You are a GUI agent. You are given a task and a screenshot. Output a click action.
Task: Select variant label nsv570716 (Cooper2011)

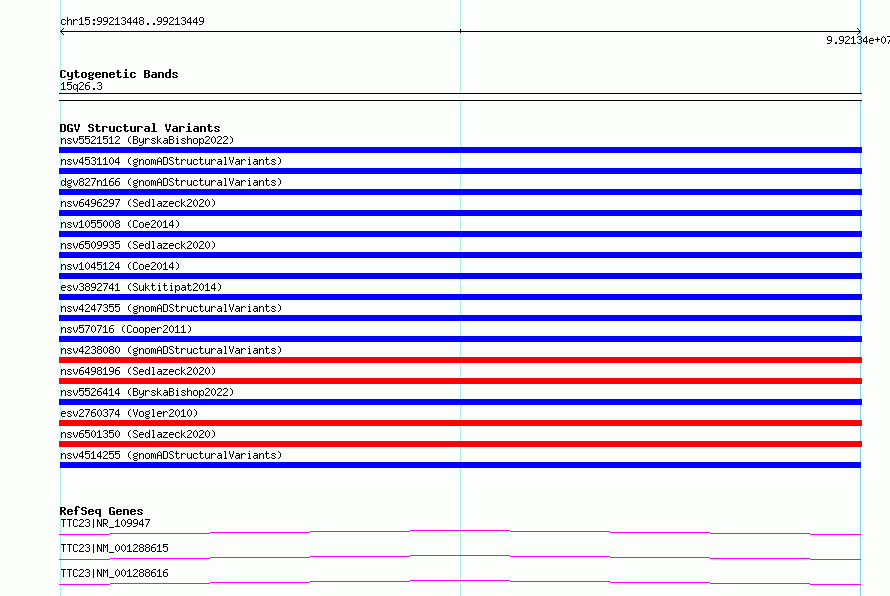pos(126,329)
